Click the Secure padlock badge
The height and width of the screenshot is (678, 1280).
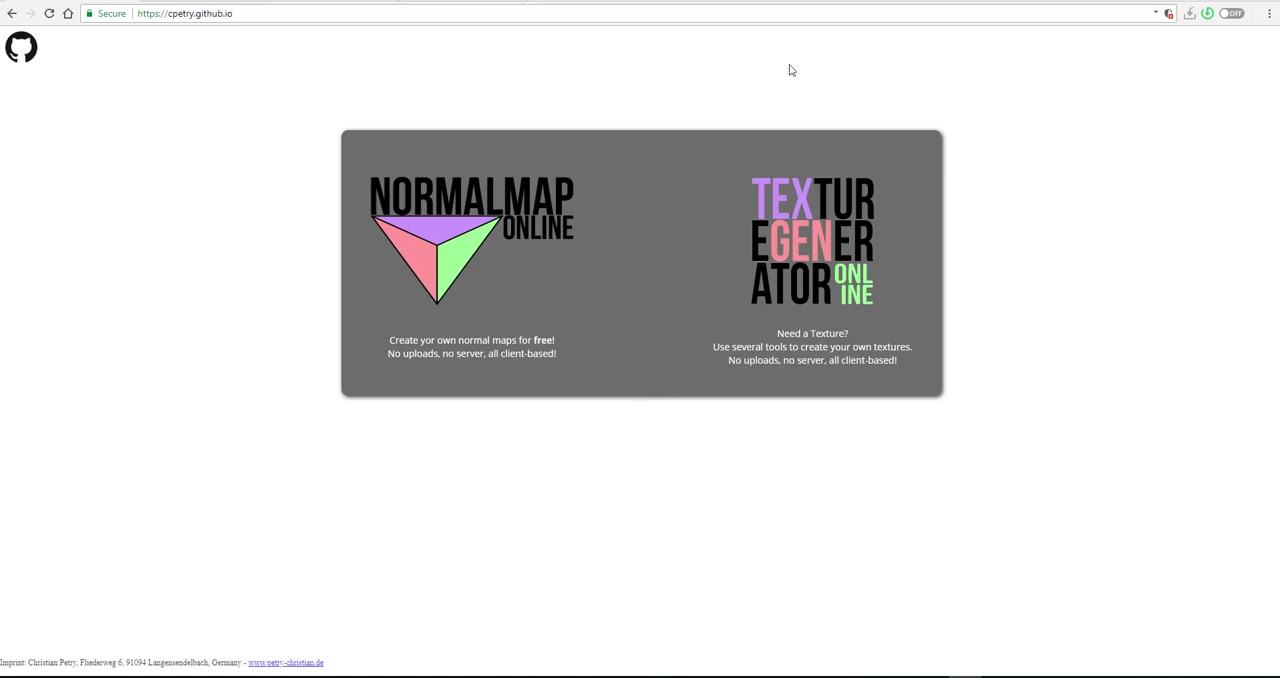(x=106, y=13)
